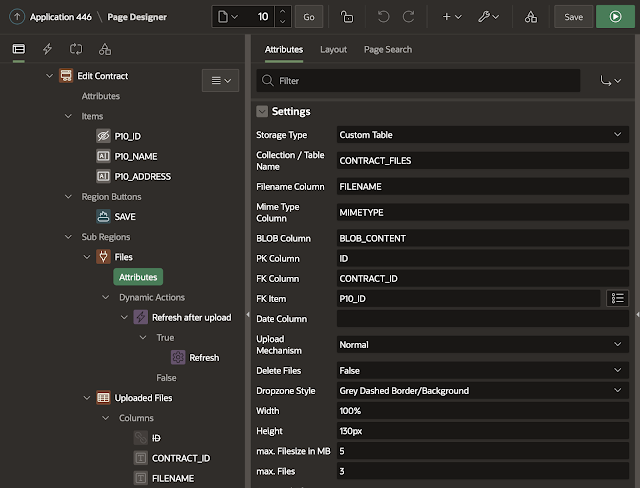Select the Refresh action gear icon
The image size is (640, 488).
pyautogui.click(x=178, y=357)
